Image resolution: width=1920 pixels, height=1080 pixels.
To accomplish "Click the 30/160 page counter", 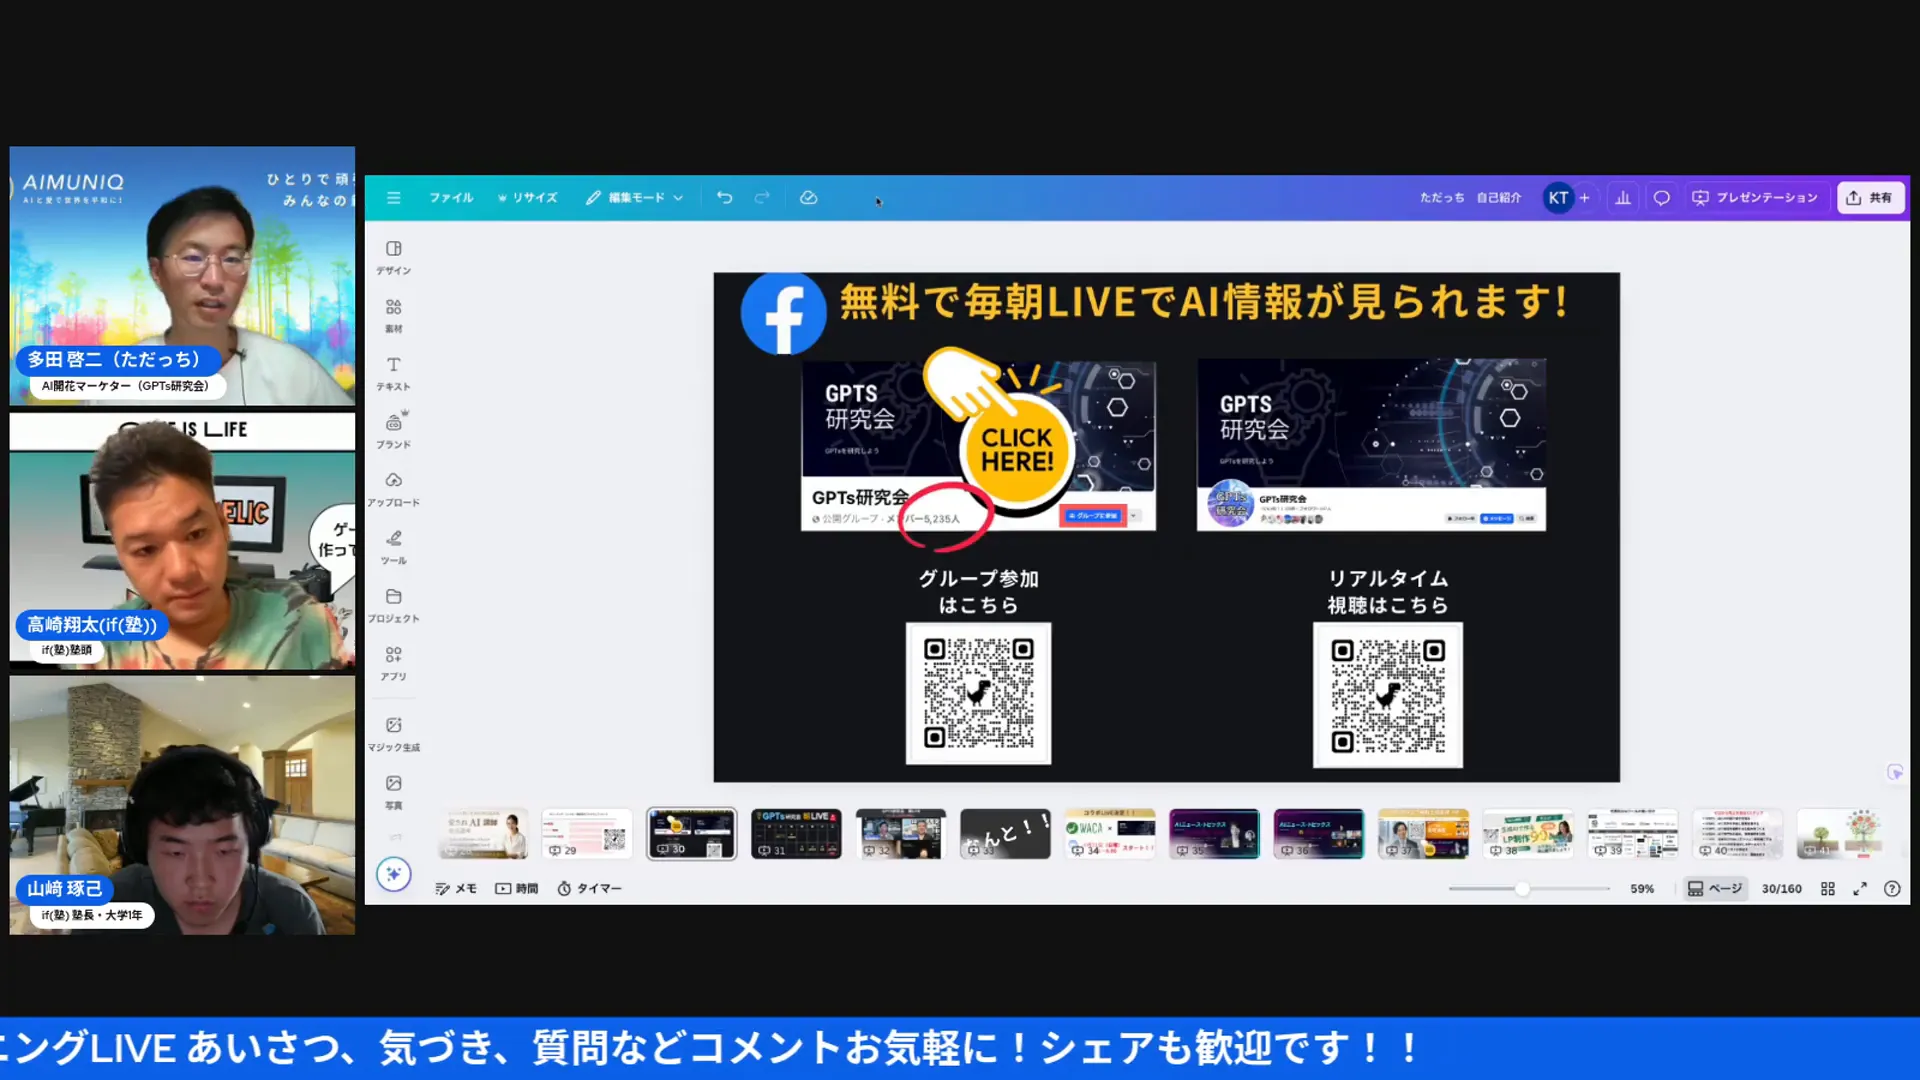I will point(1781,888).
